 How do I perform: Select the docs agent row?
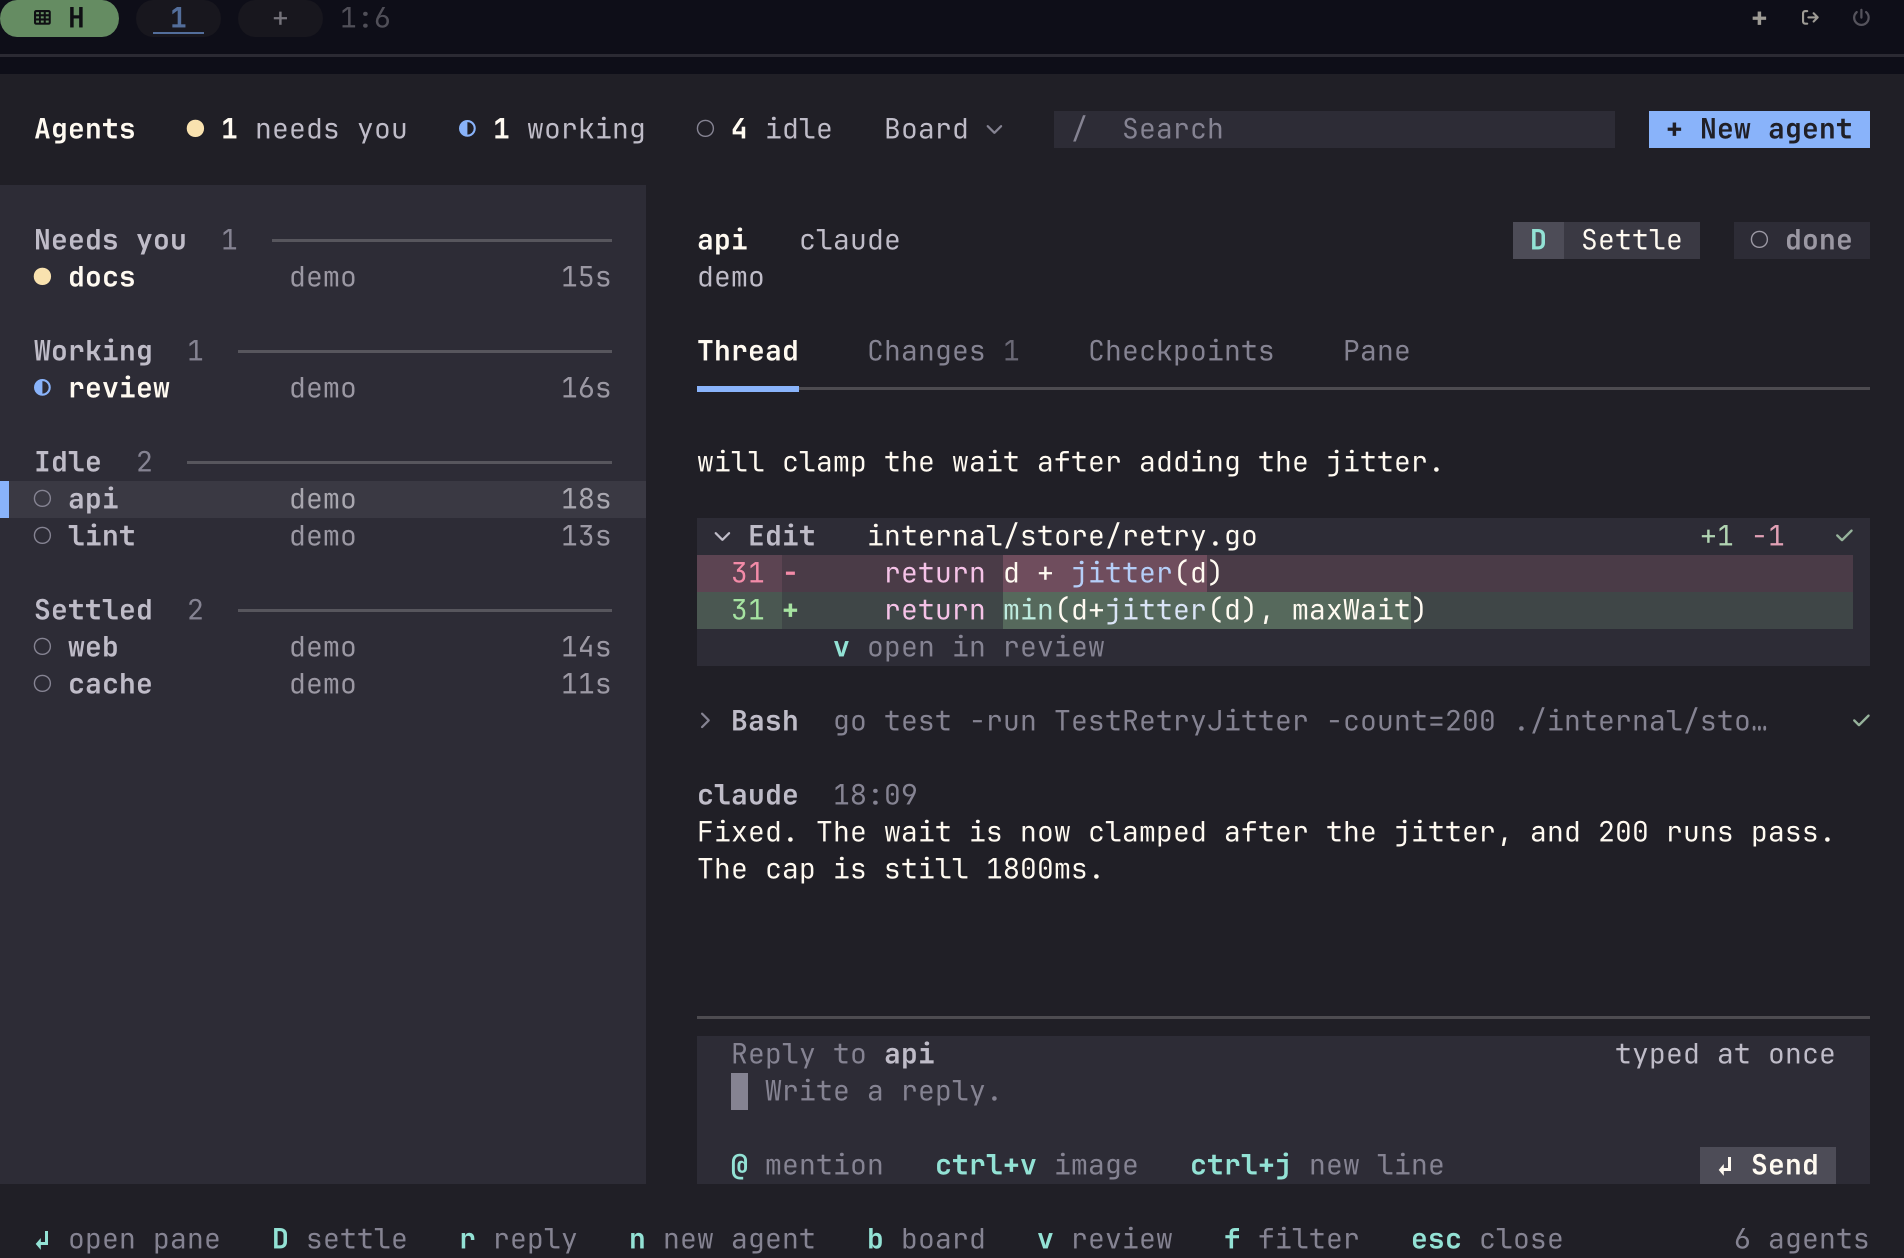click(322, 277)
